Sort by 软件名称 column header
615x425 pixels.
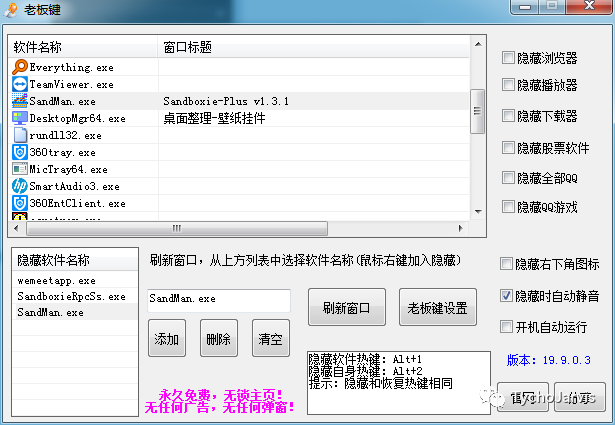(83, 47)
